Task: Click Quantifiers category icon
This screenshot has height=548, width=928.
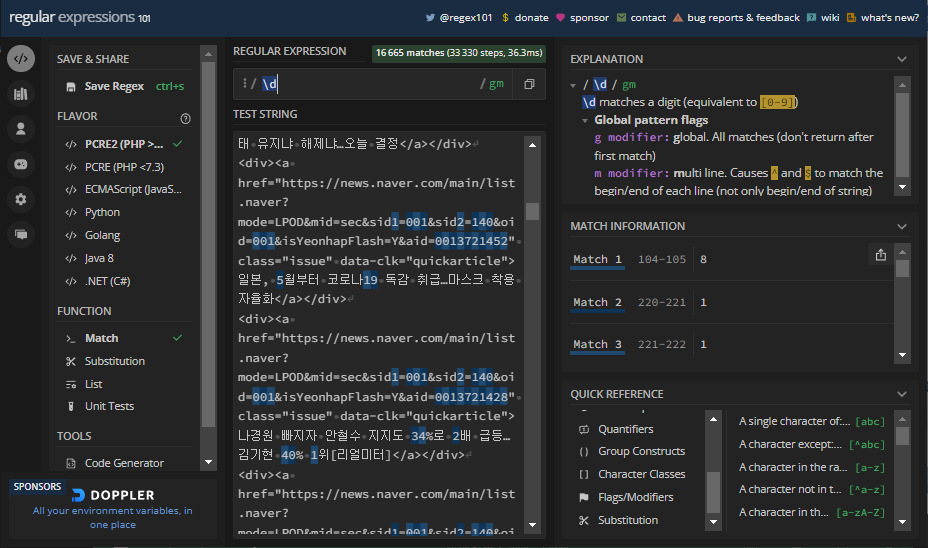Action: coord(584,430)
